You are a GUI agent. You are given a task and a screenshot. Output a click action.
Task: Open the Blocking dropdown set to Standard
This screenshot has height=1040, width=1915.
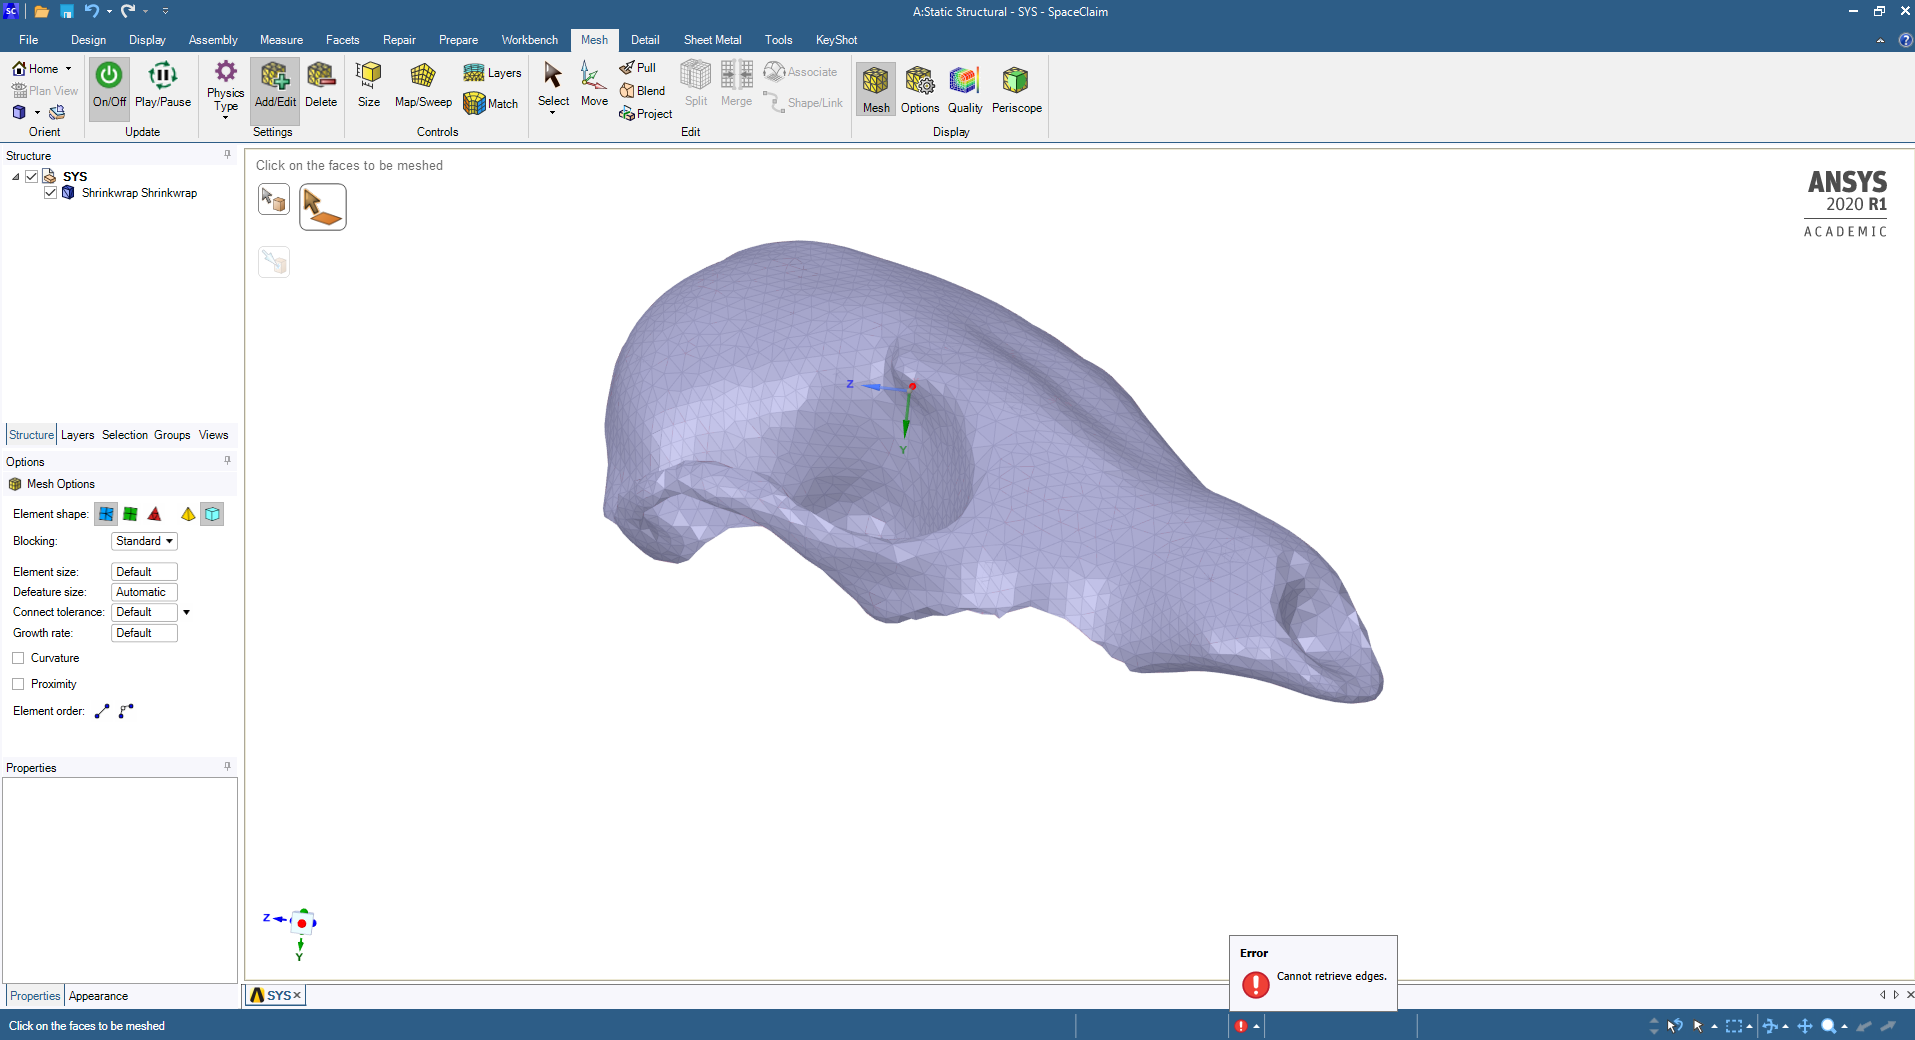(x=143, y=541)
